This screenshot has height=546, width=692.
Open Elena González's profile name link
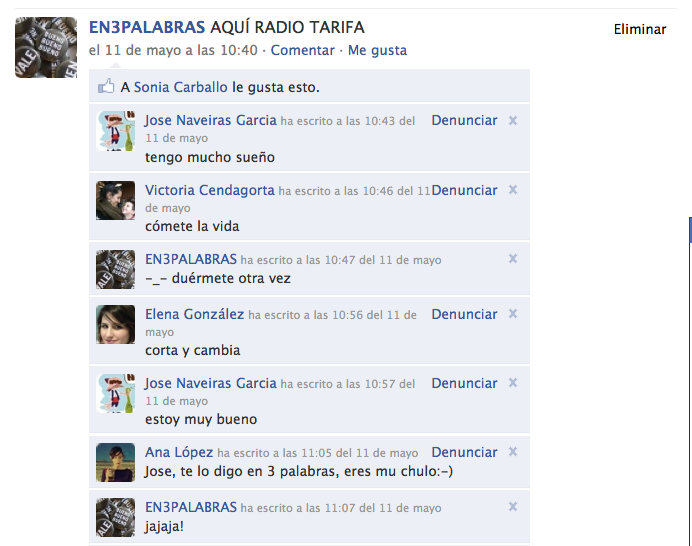195,314
